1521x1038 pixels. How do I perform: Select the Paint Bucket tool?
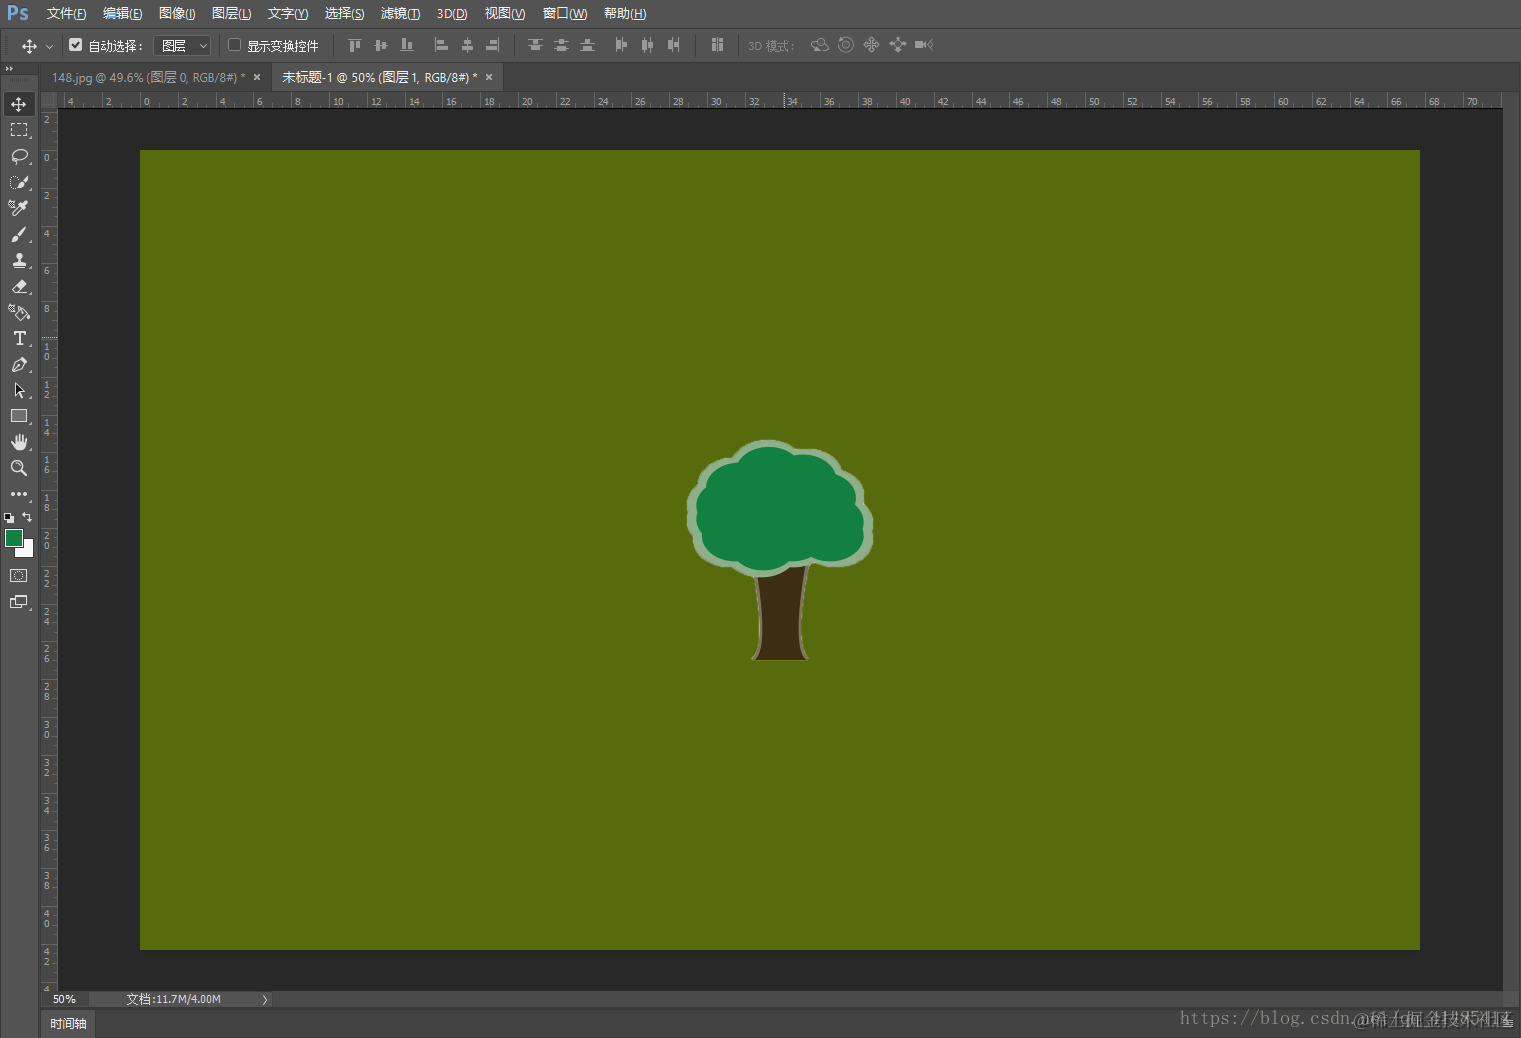(x=19, y=312)
